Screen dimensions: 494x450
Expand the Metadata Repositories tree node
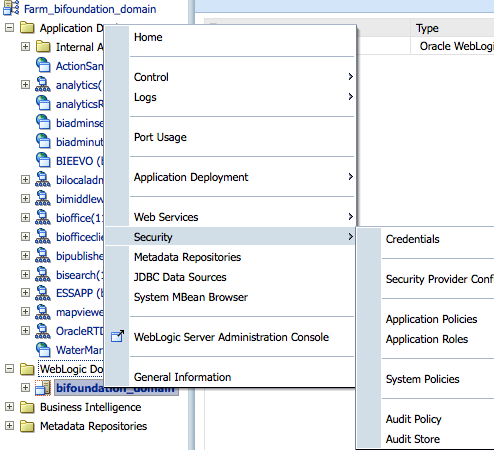point(10,426)
